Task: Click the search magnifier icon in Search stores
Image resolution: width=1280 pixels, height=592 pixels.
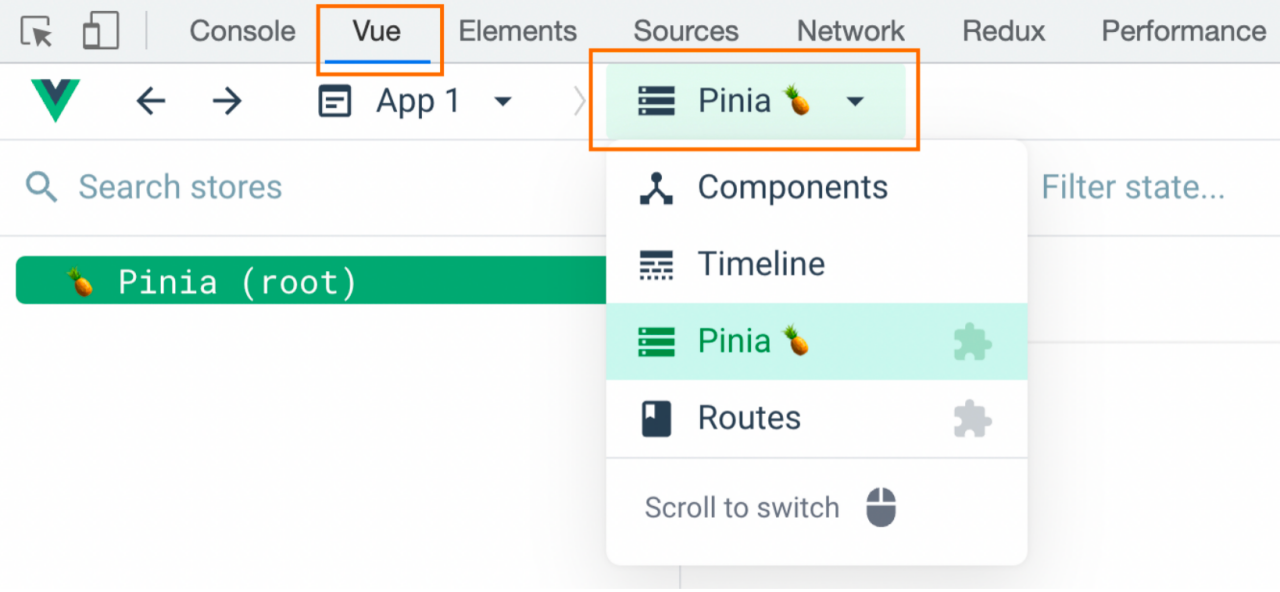Action: [x=40, y=186]
